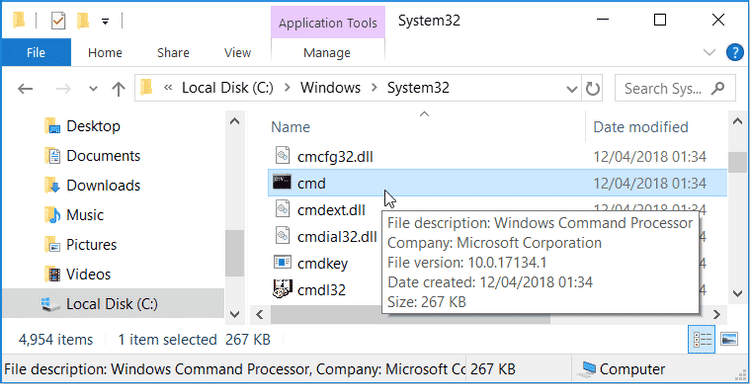Click the folder icon in the title bar
Screen dimensions: 750x384
[x=19, y=20]
